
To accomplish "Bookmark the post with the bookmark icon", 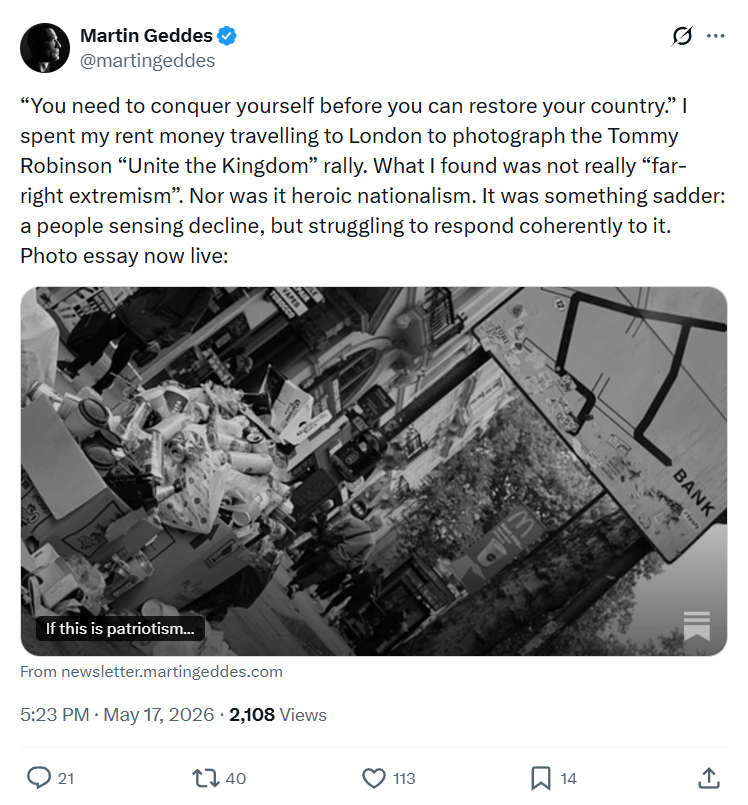I will [x=541, y=778].
